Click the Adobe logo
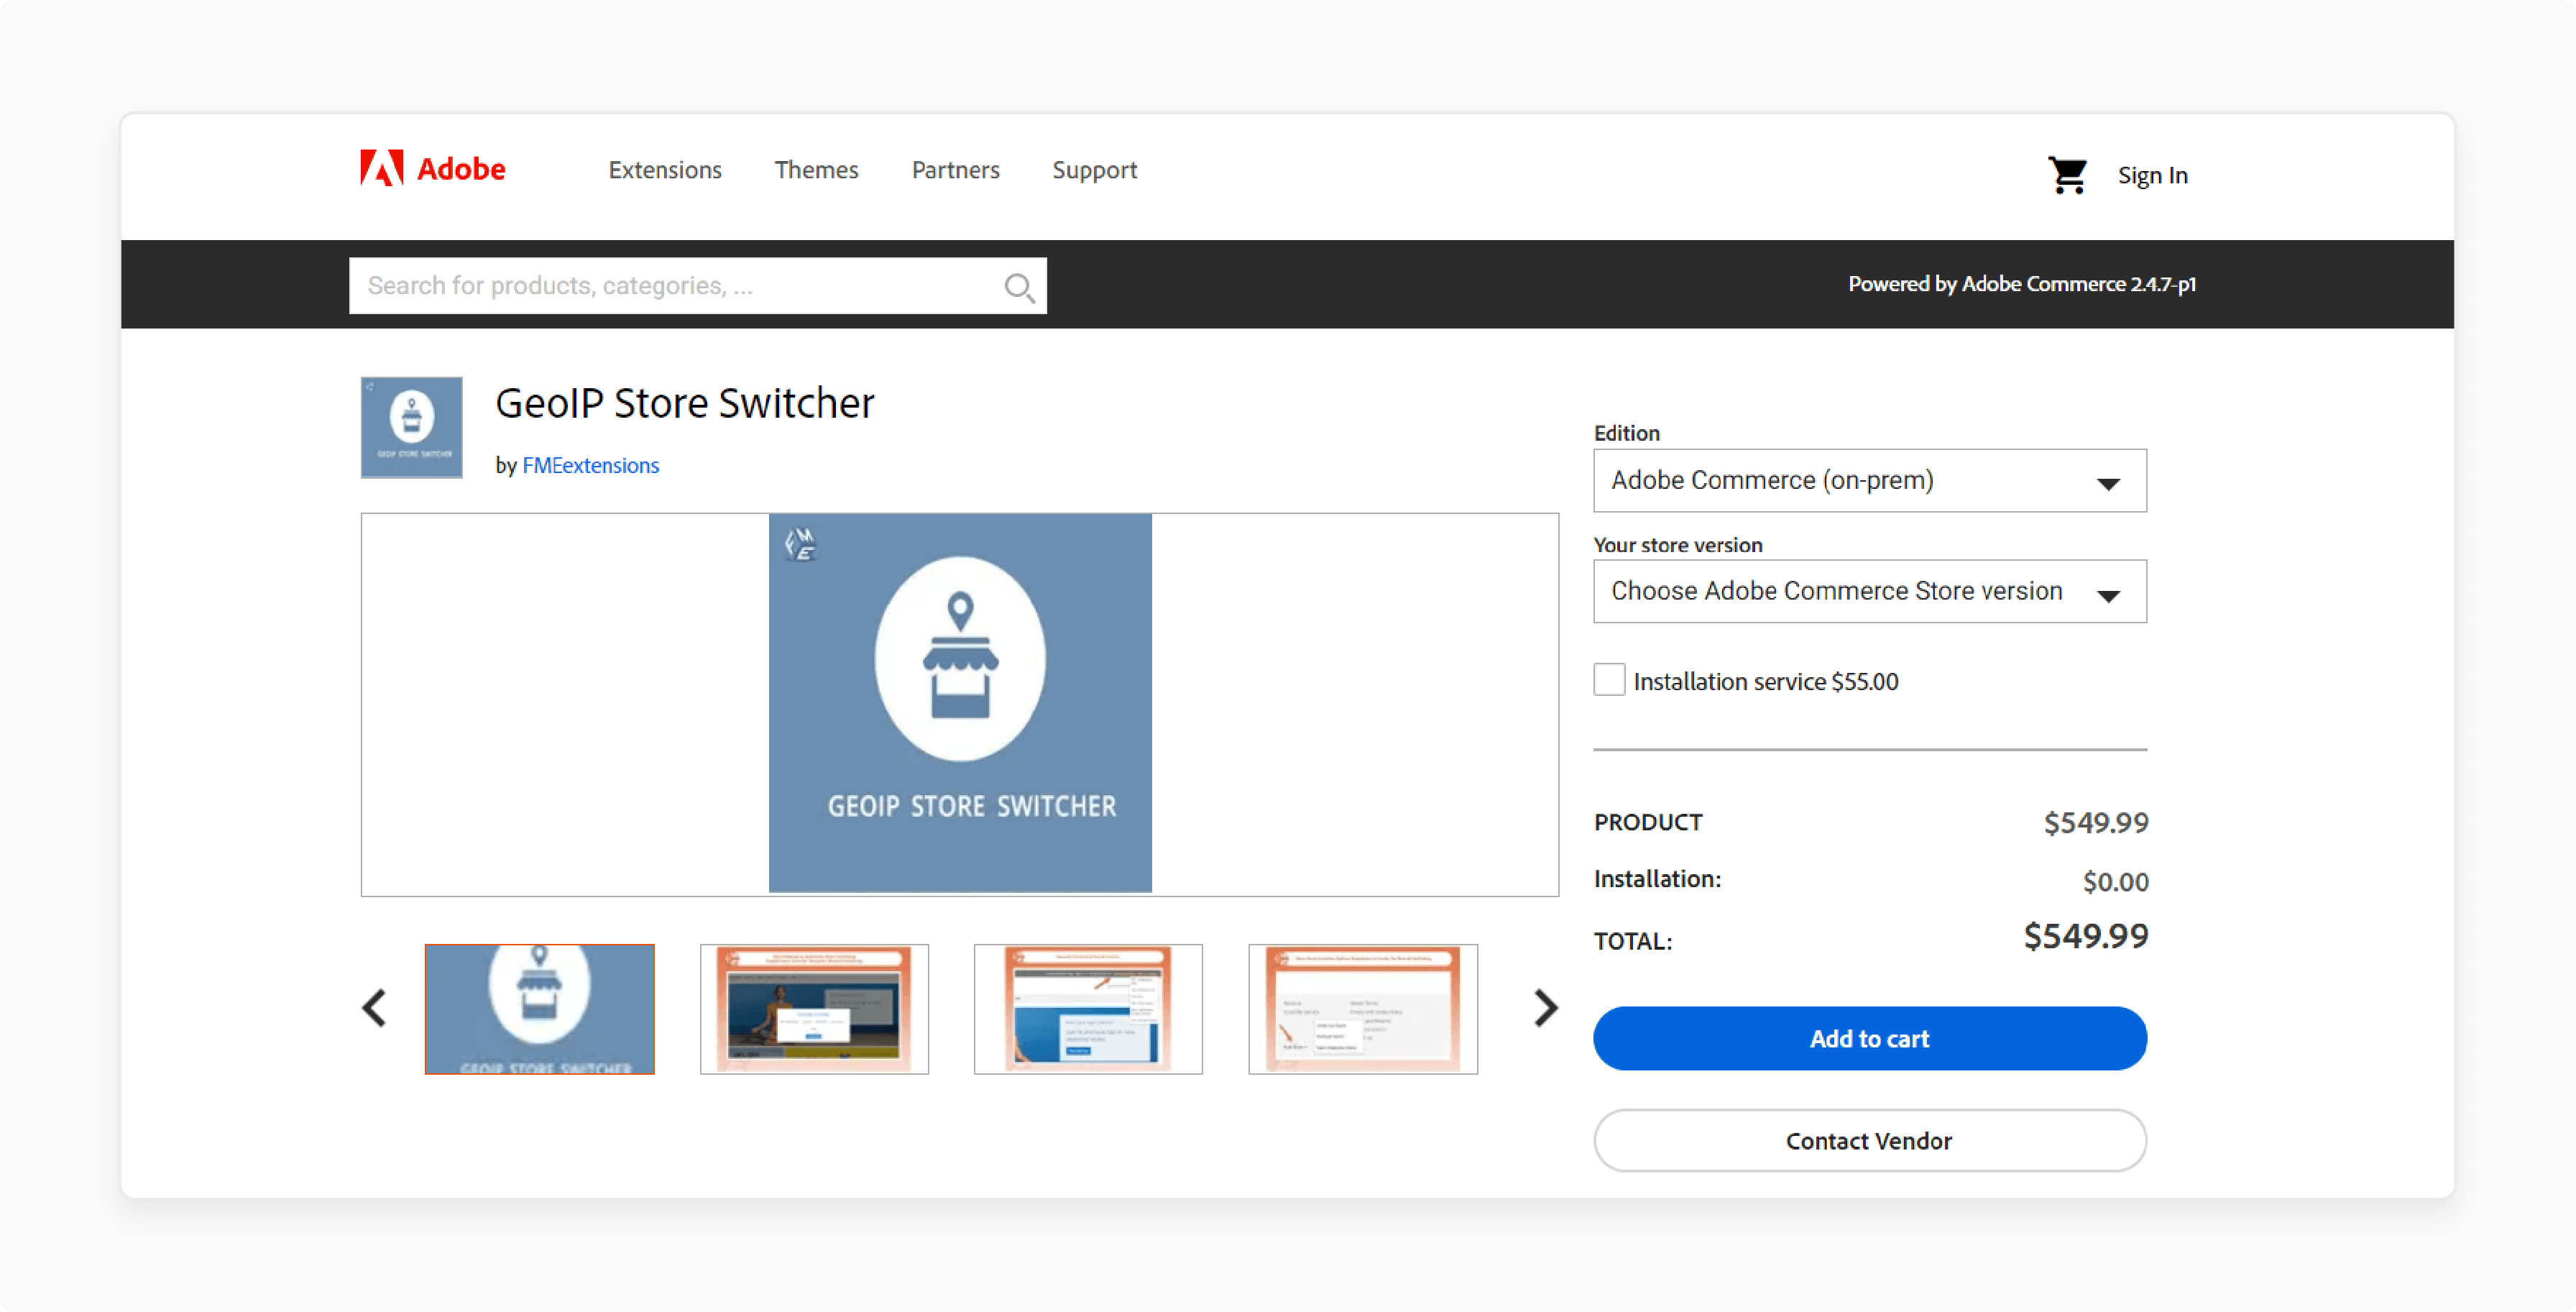Screen dimensions: 2576x1312 pyautogui.click(x=433, y=168)
